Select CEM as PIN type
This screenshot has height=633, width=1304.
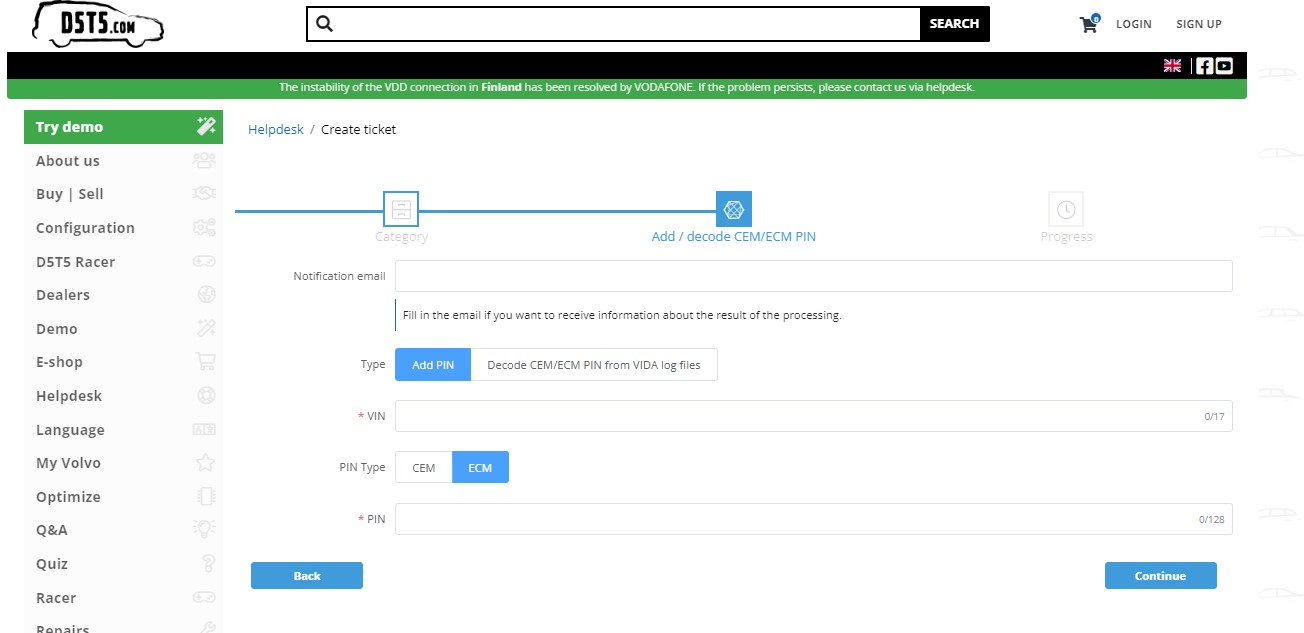(x=424, y=467)
